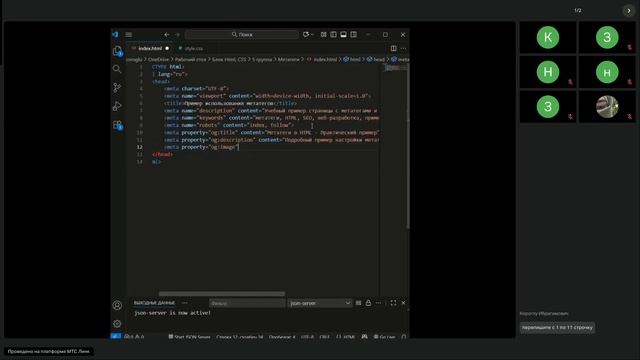
Task: Change the CRLF line ending
Action: click(324, 337)
